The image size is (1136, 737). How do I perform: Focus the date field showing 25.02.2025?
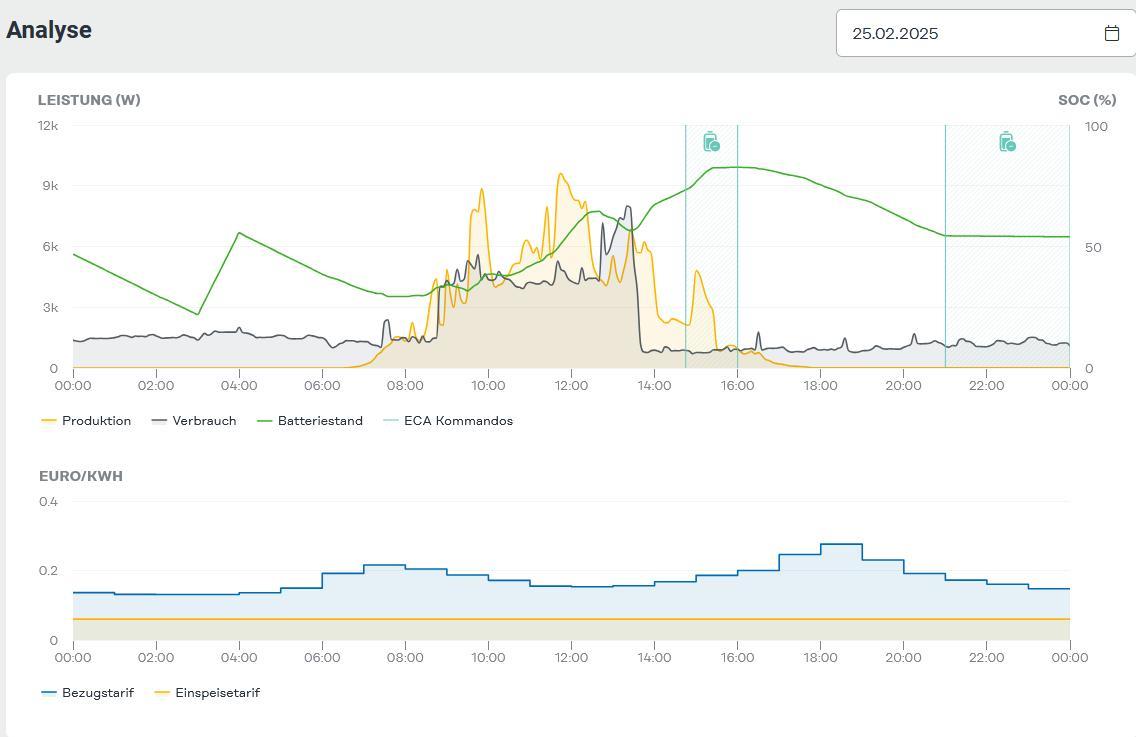point(970,33)
